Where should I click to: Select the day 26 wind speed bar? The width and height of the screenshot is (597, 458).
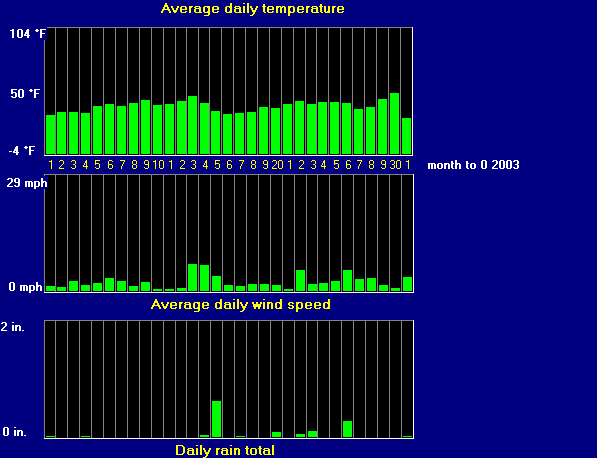click(347, 281)
